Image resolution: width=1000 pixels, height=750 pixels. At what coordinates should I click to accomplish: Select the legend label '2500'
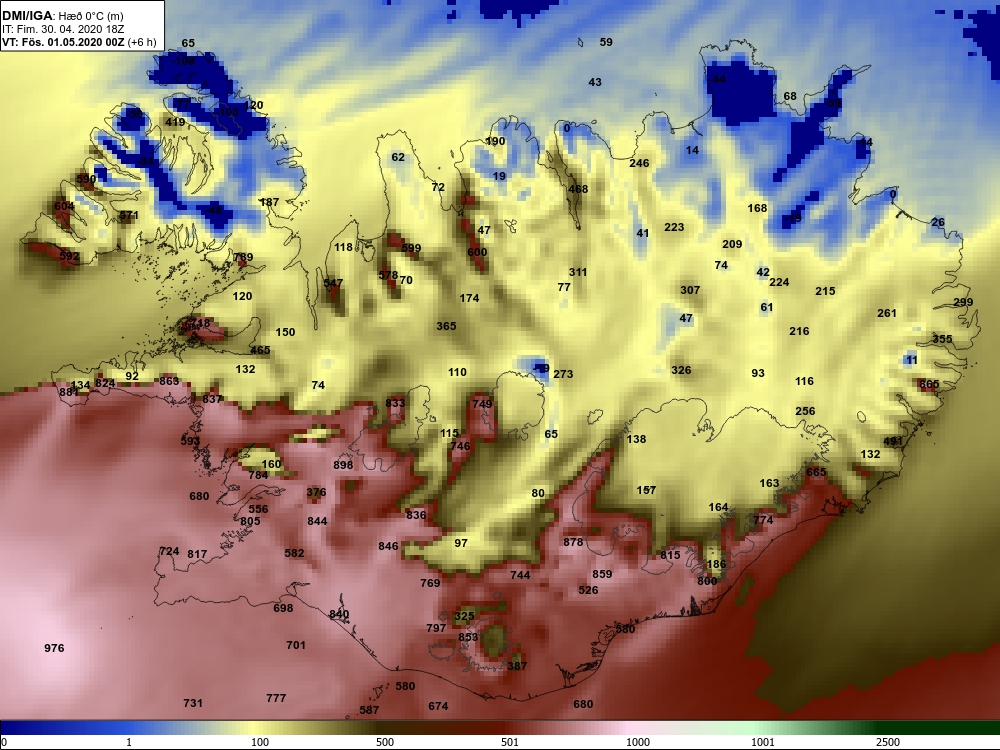[x=888, y=742]
